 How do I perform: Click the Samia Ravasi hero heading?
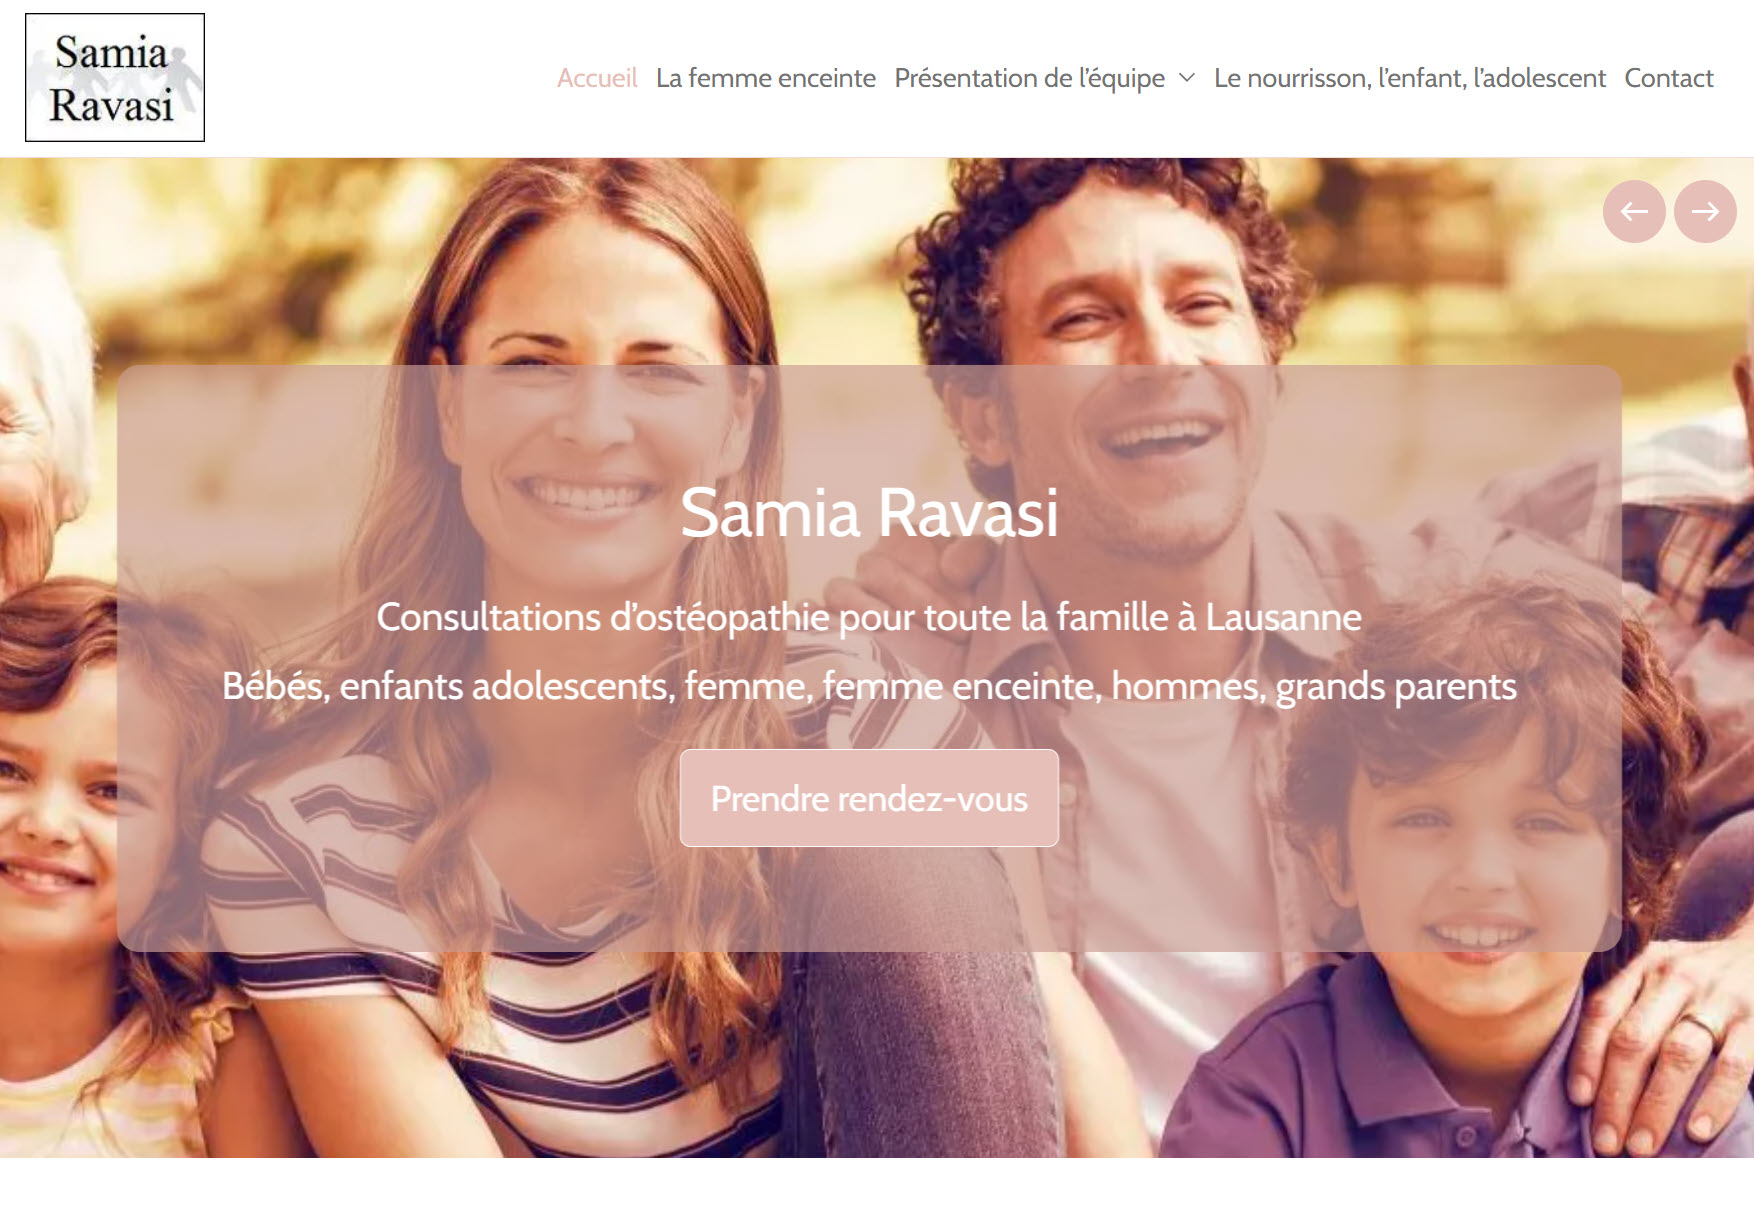tap(869, 513)
